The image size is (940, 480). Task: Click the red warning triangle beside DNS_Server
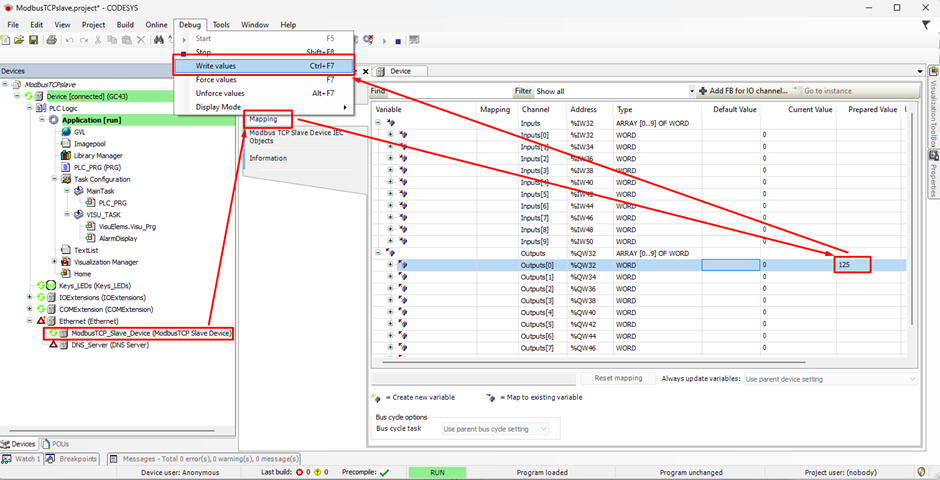pos(53,345)
